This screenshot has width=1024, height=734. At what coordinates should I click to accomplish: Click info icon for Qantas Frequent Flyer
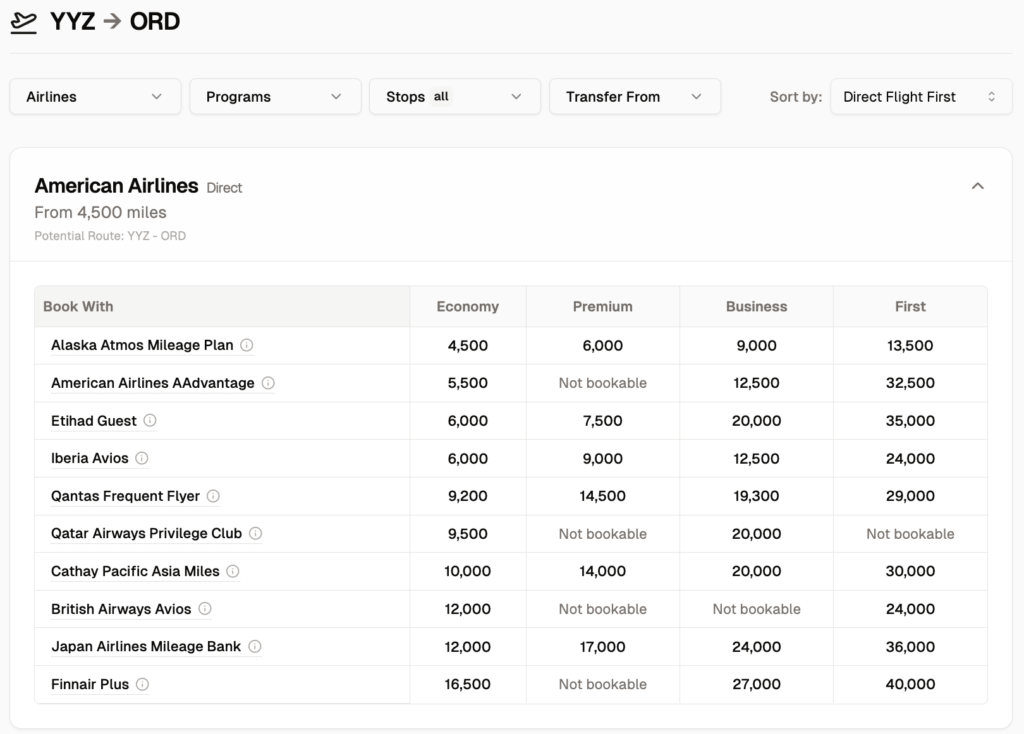point(213,496)
